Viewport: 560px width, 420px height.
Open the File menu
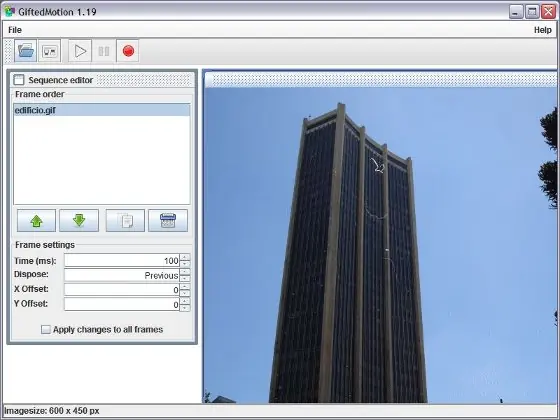(x=15, y=30)
